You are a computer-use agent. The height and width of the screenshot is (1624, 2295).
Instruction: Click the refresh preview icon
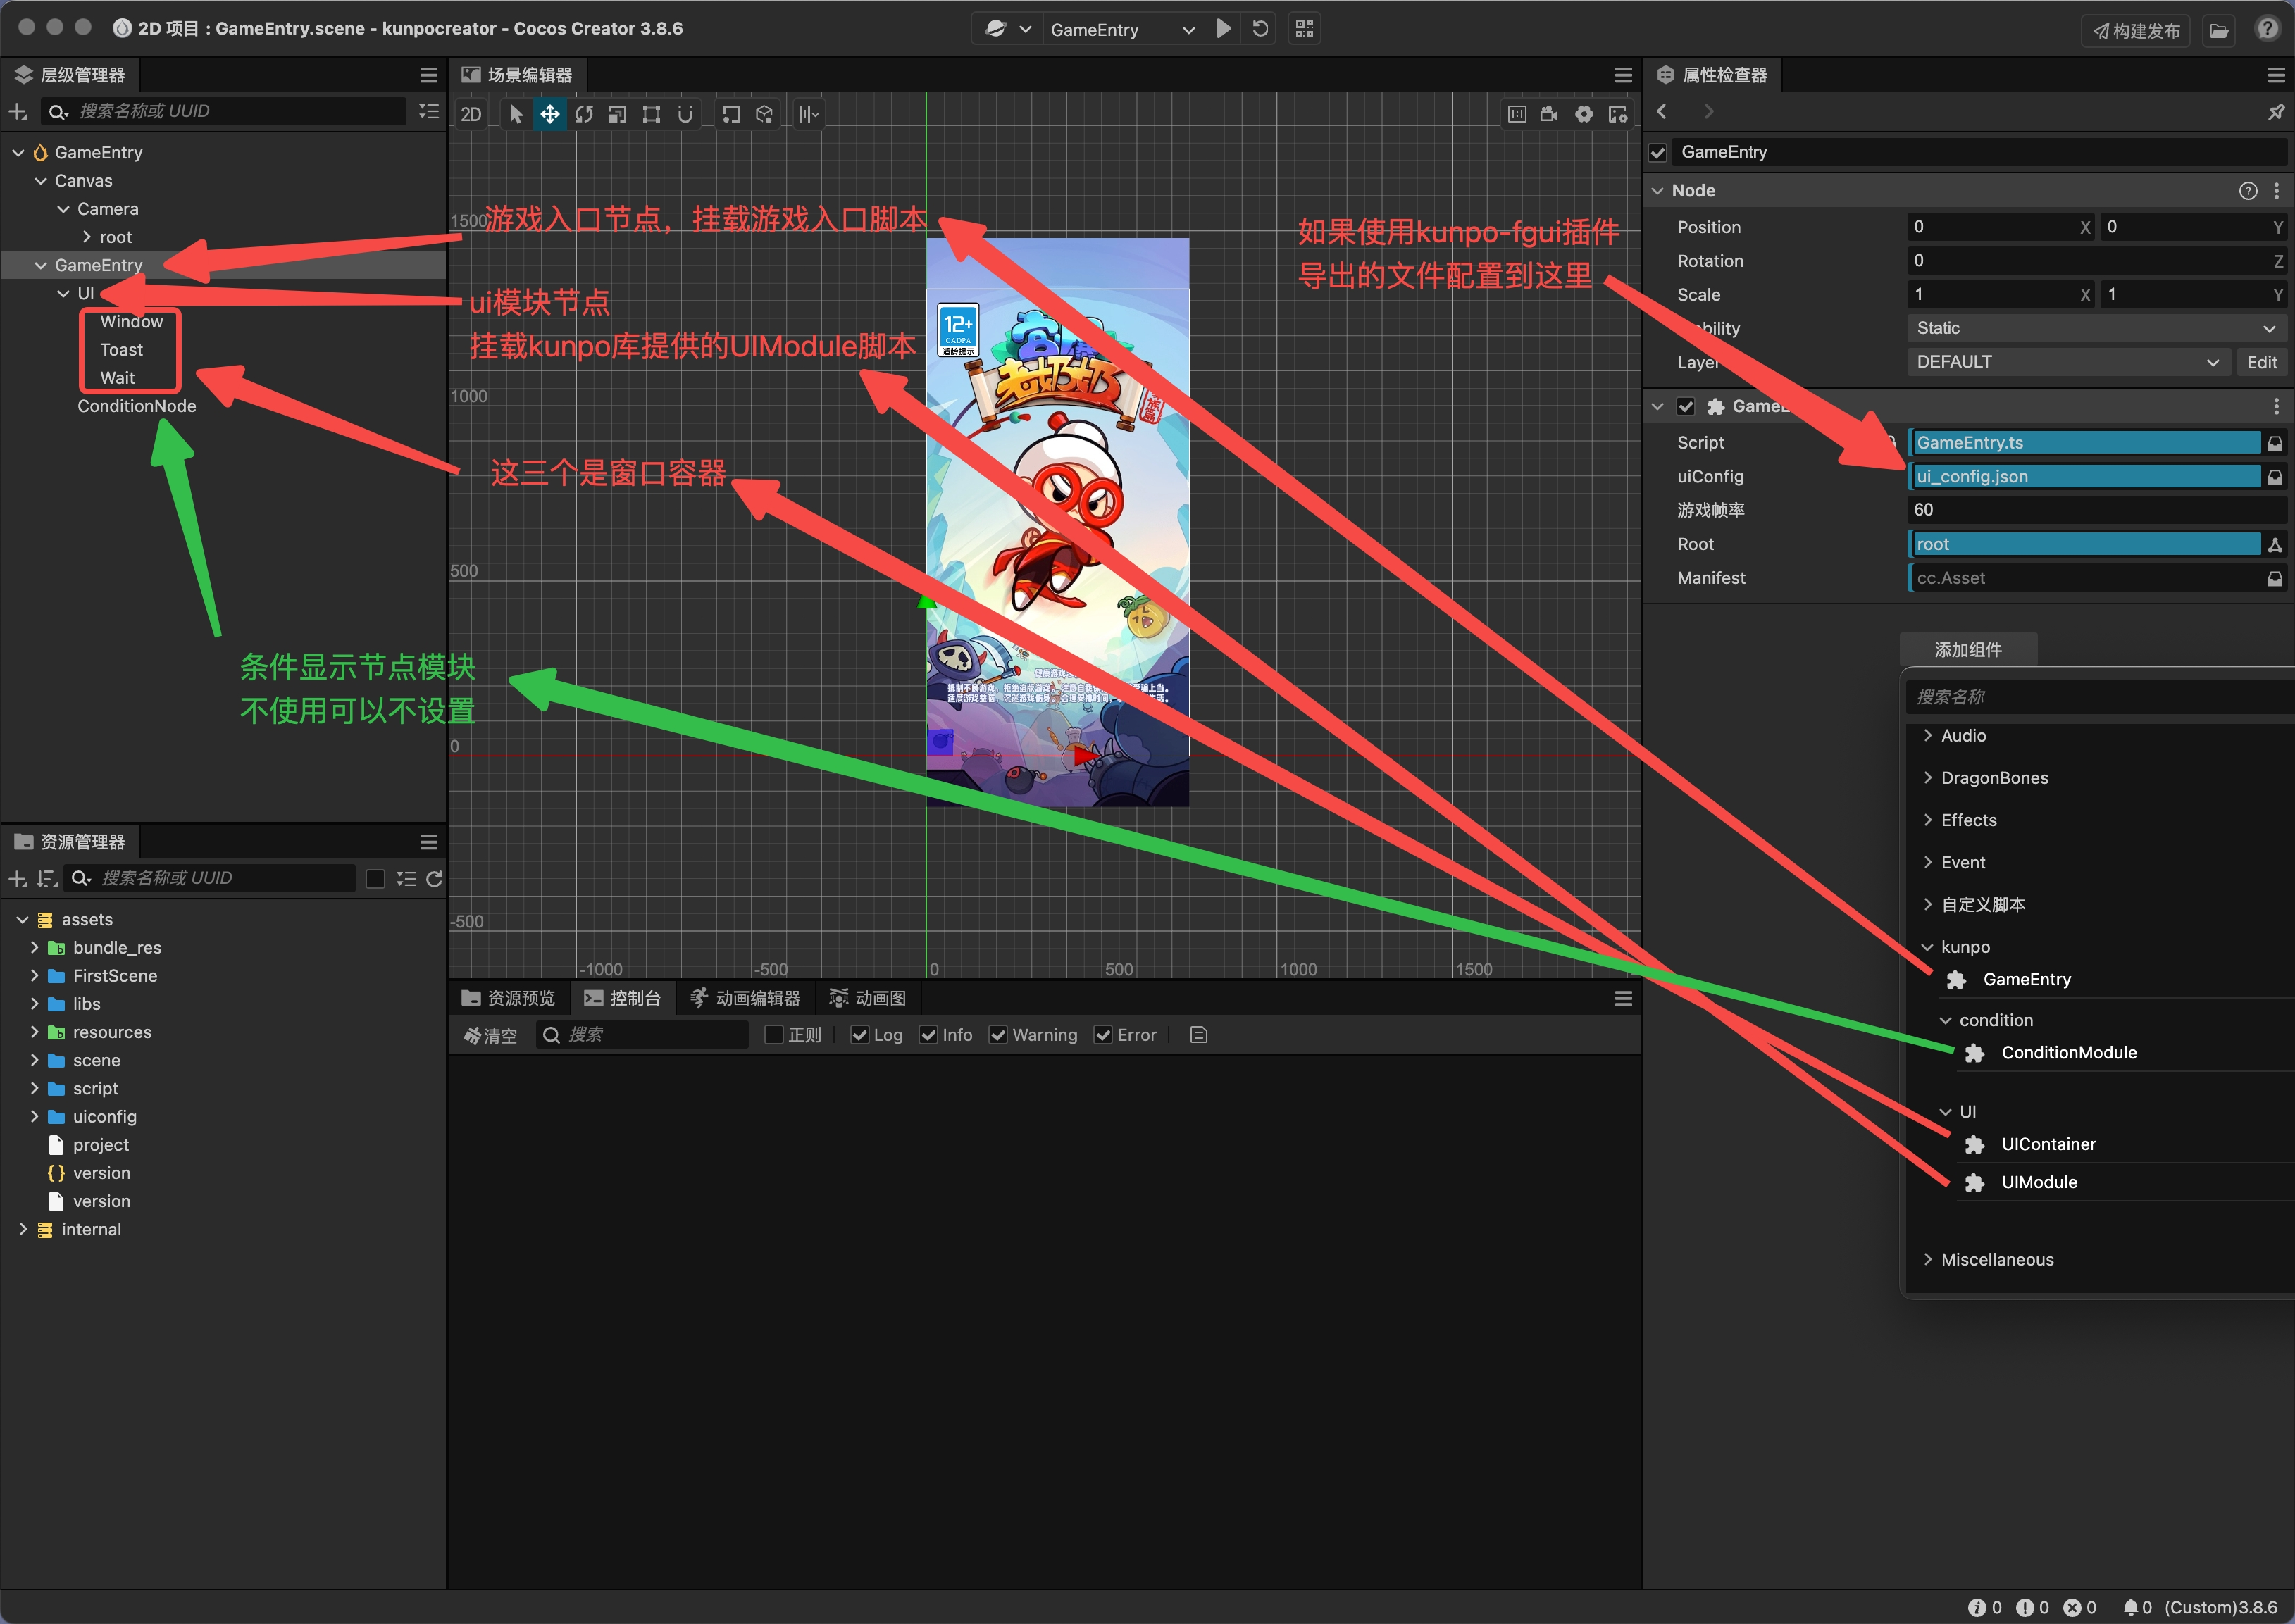(x=1260, y=29)
